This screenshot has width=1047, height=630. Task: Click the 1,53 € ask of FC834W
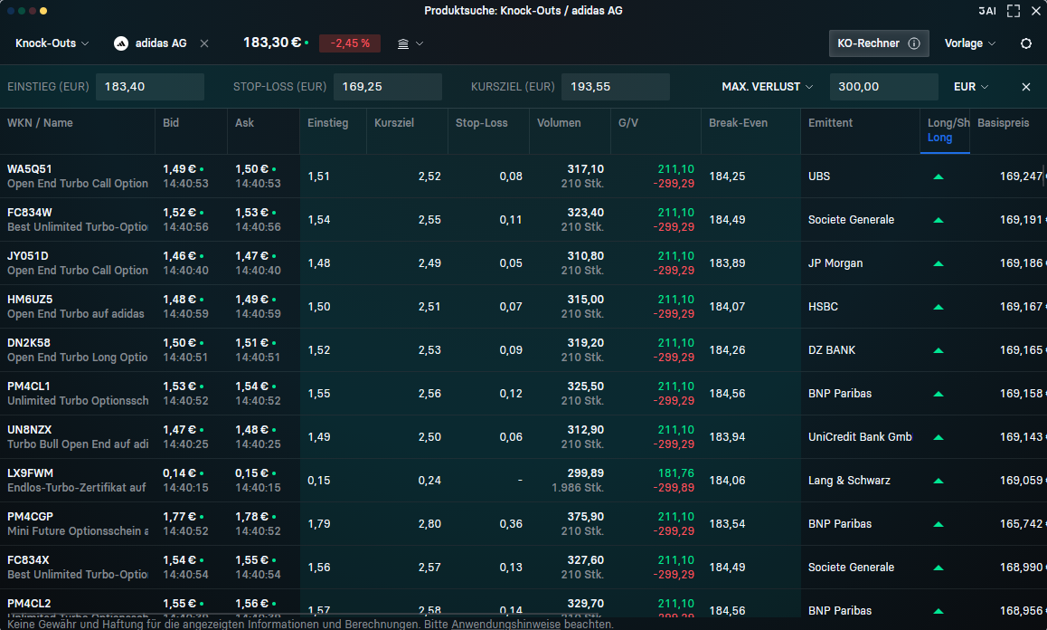251,212
